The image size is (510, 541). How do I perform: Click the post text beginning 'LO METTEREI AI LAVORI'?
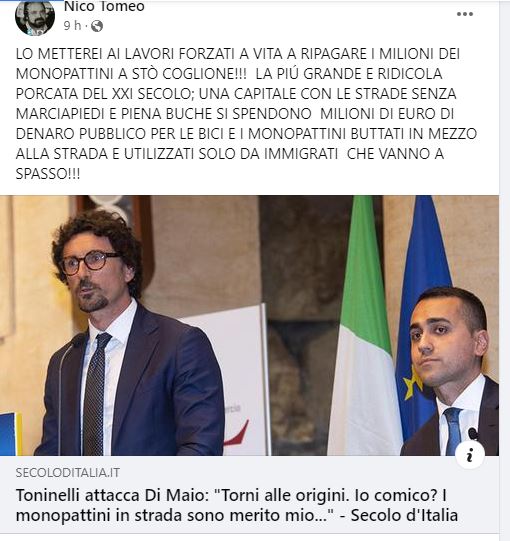pyautogui.click(x=246, y=114)
